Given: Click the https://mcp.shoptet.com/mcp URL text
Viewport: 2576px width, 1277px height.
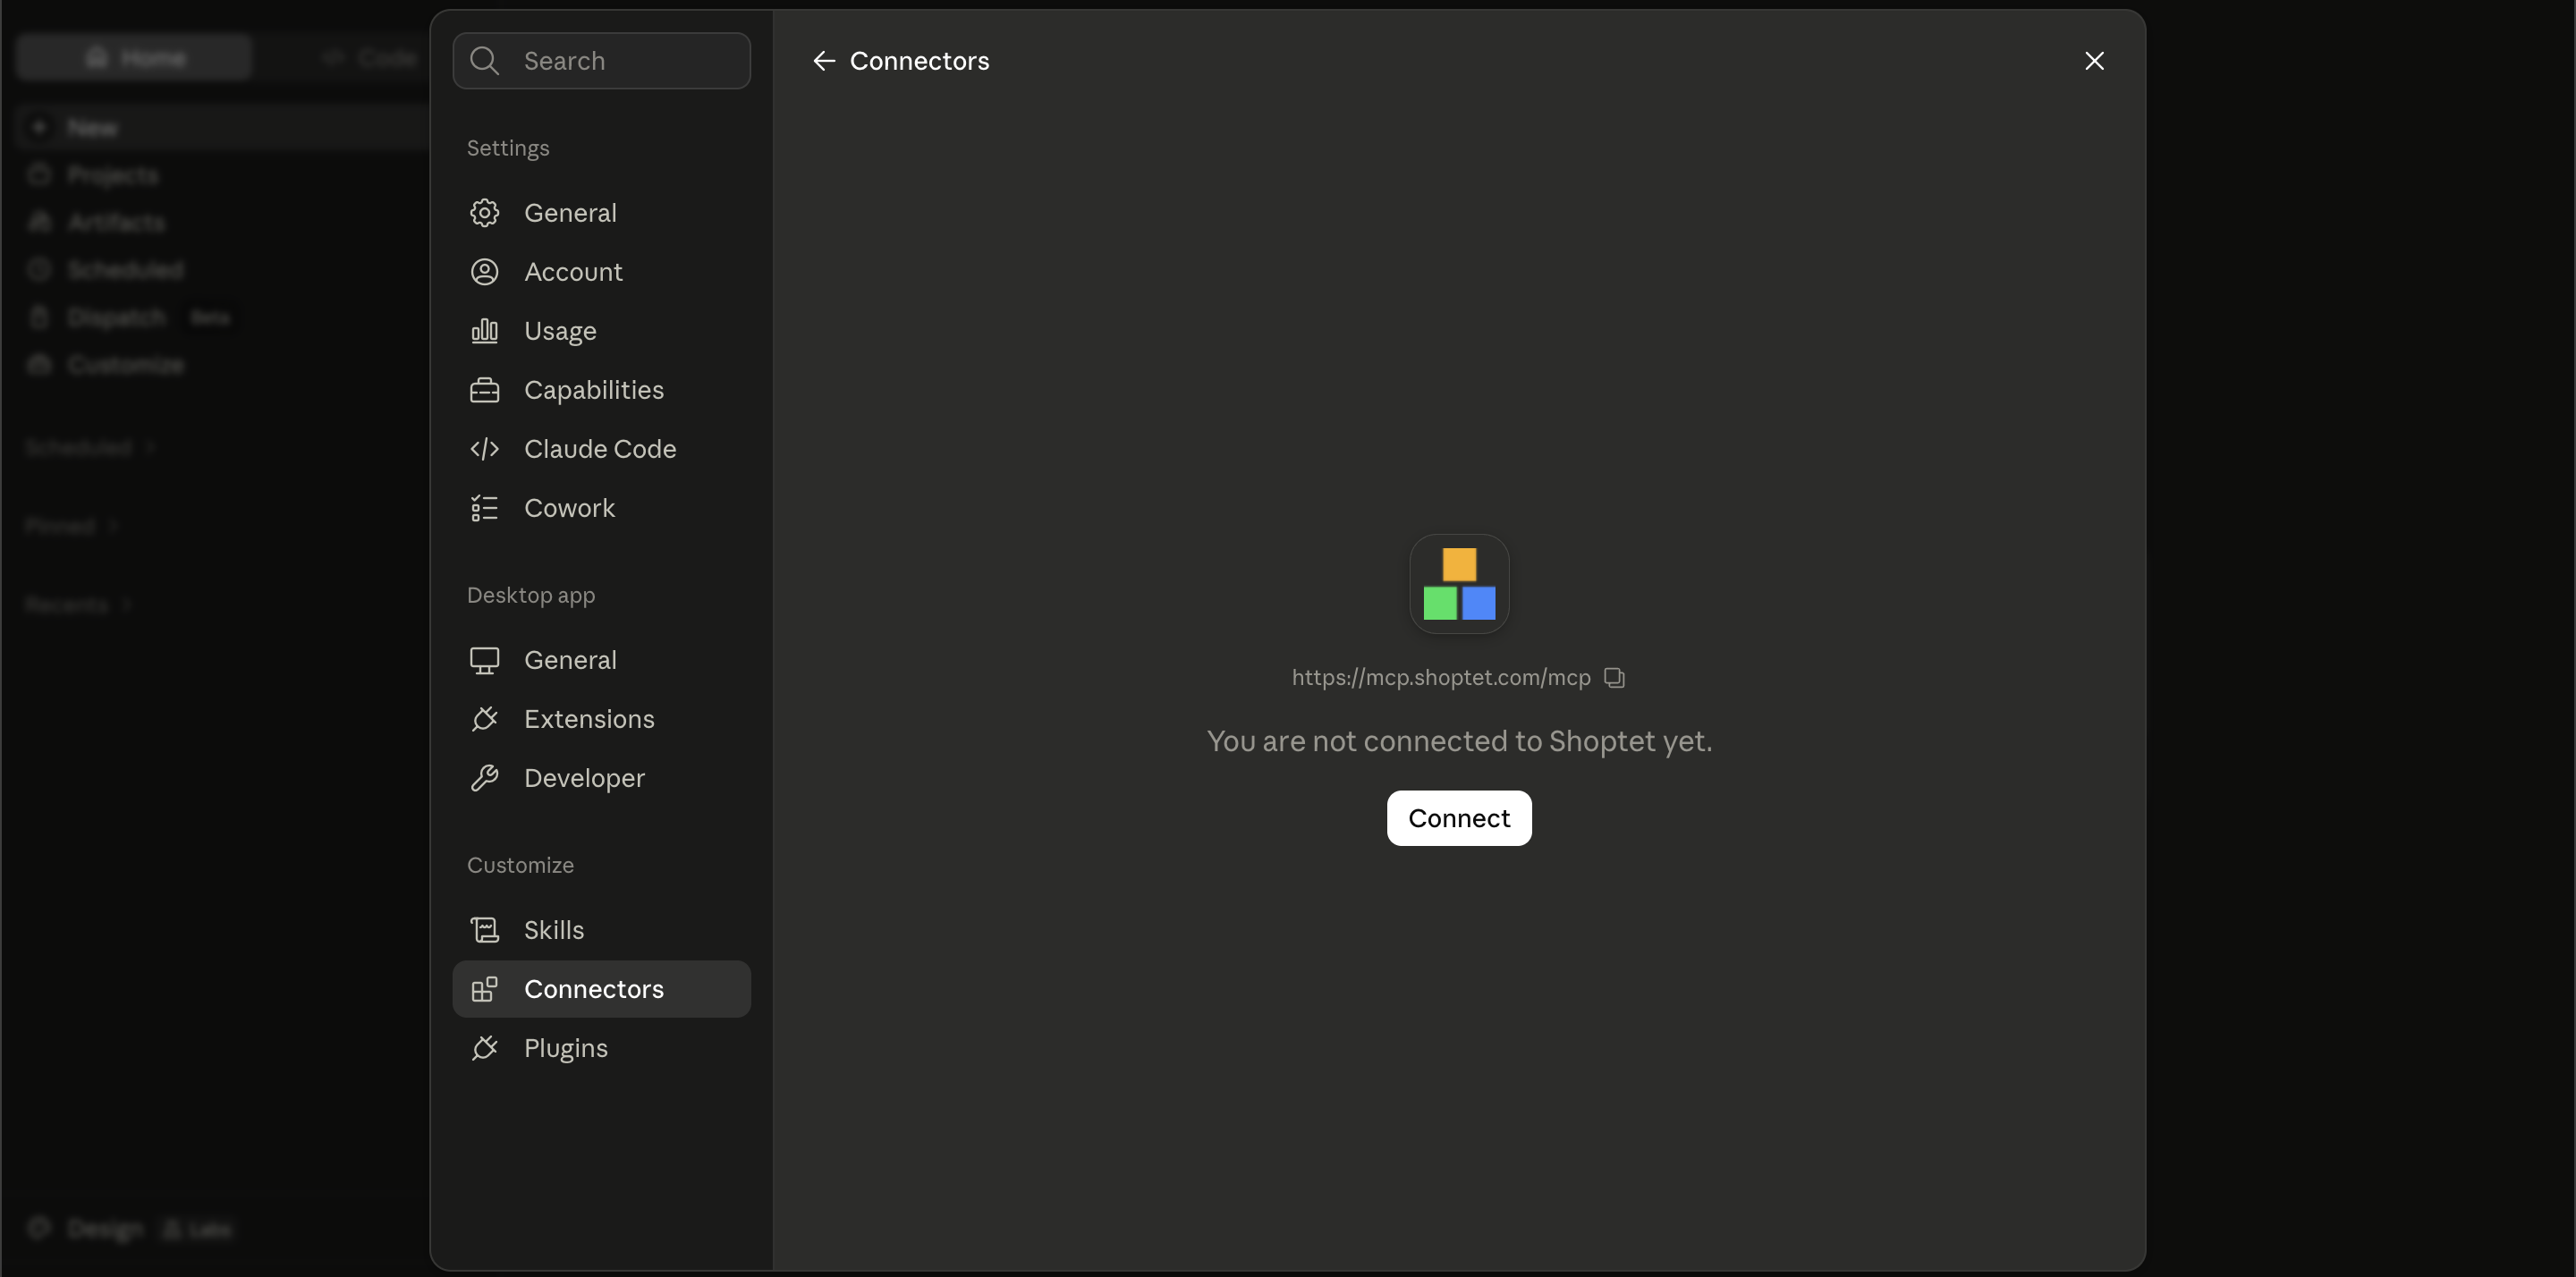Looking at the screenshot, I should click(x=1441, y=678).
